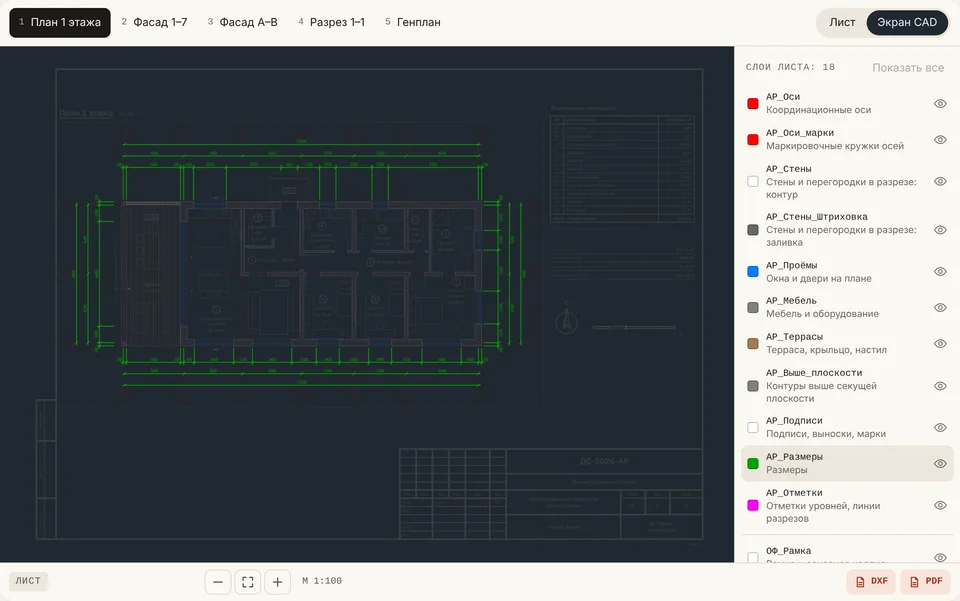Click the М 1:100 scale label
Screen dimensions: 960x601
coord(322,581)
